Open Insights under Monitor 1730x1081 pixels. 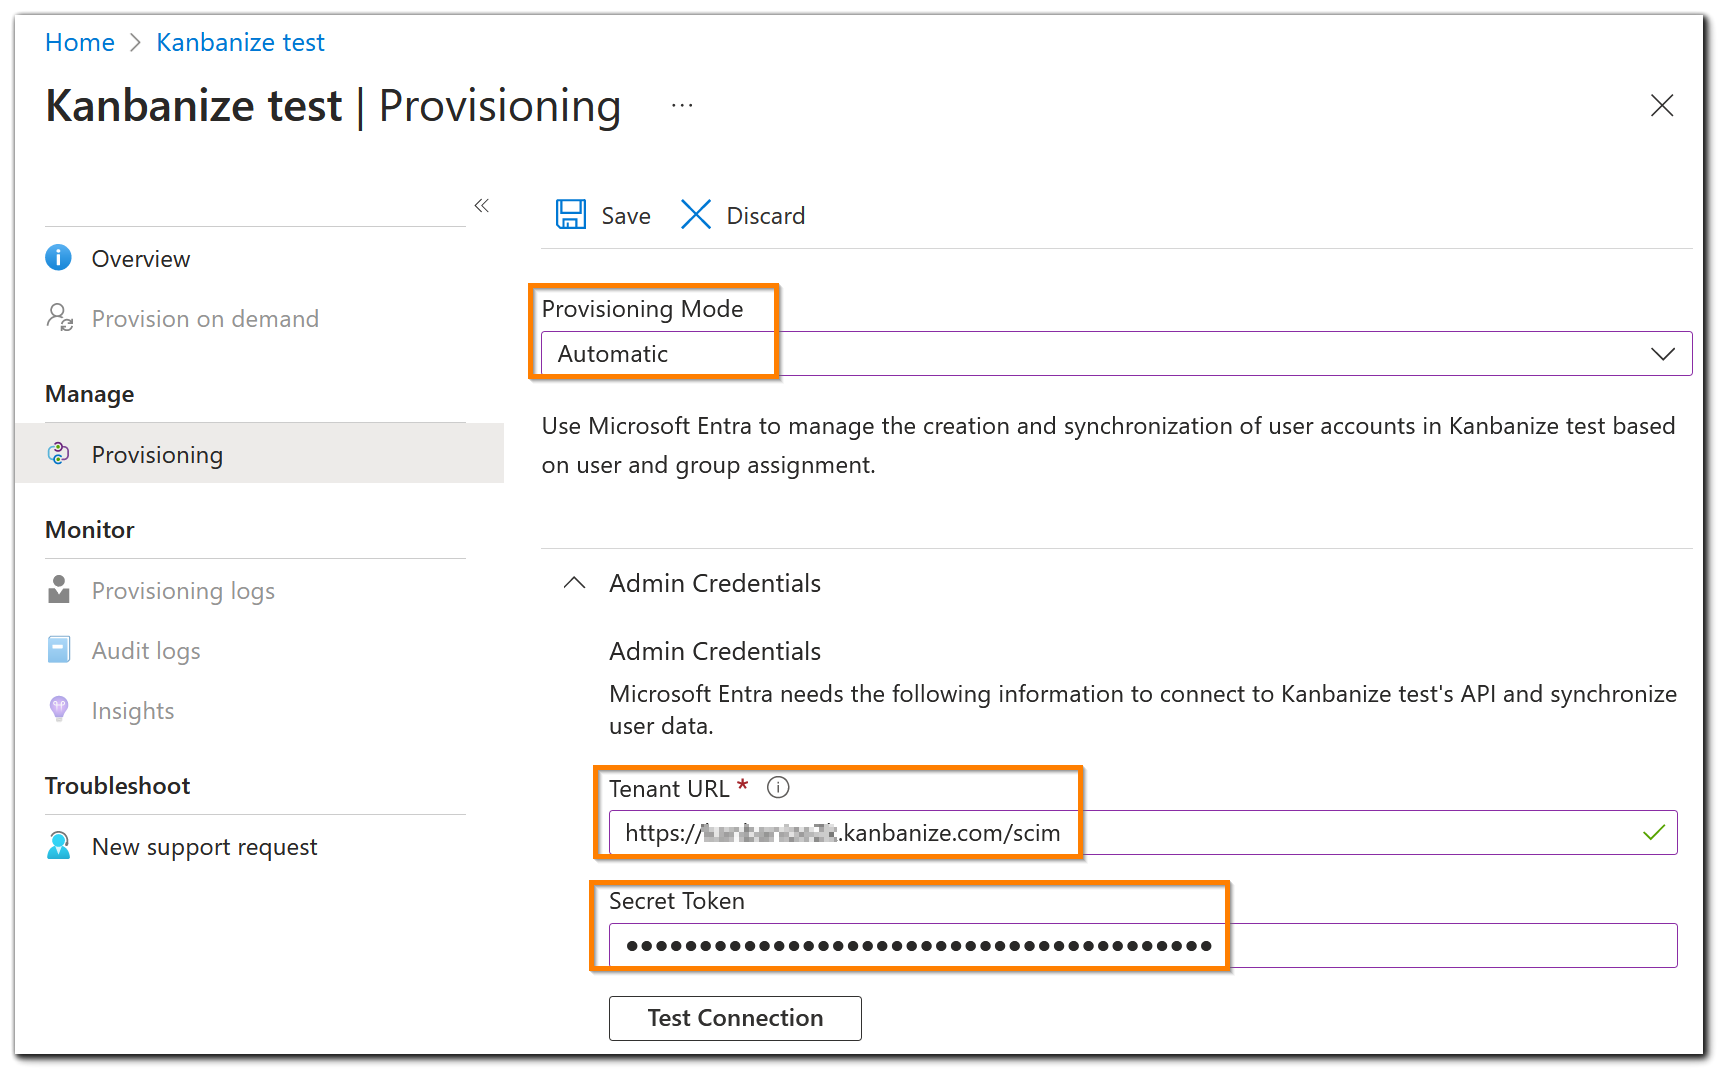click(x=133, y=711)
